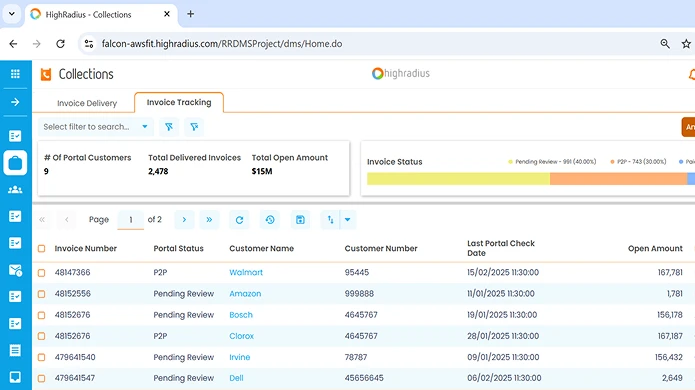Check the box for invoice 48147366
This screenshot has width=695, height=390.
41,273
